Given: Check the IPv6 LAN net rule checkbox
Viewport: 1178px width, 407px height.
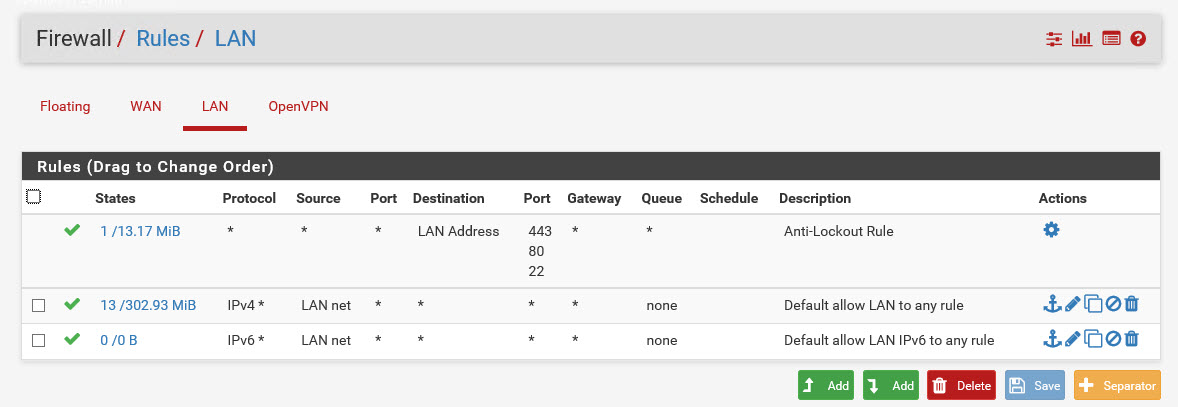Looking at the screenshot, I should tap(38, 340).
